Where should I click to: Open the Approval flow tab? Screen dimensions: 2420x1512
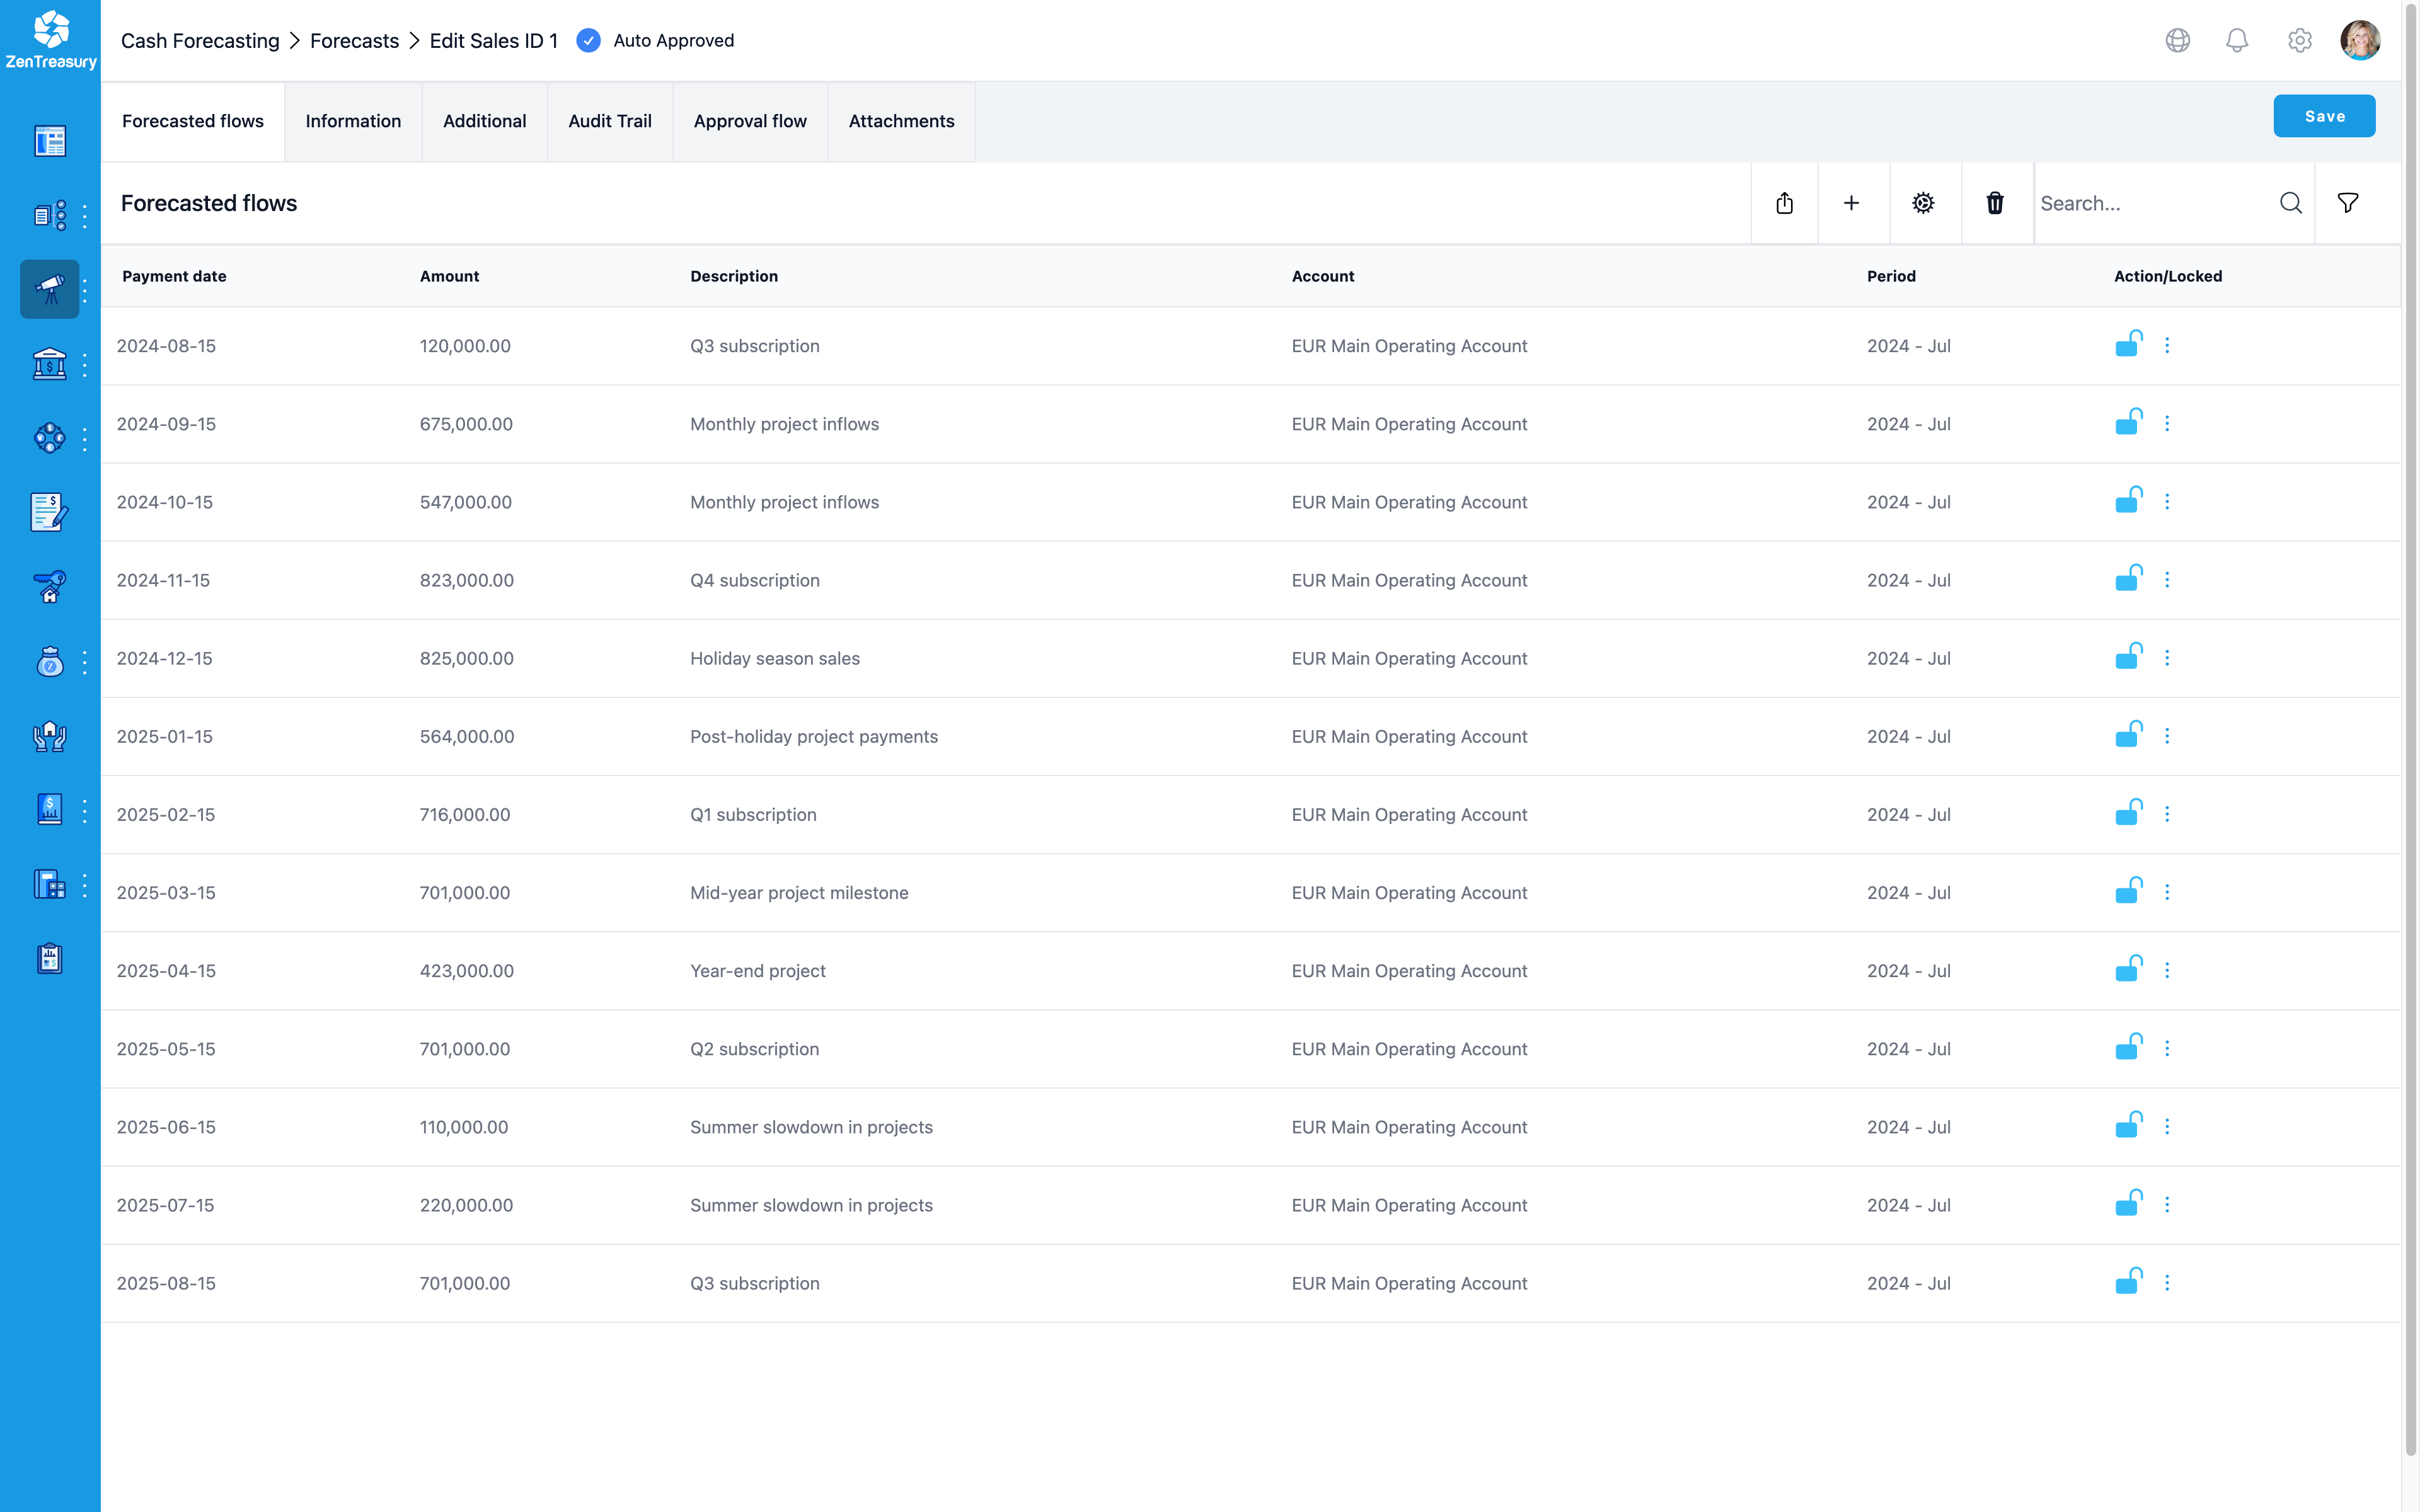(x=750, y=121)
